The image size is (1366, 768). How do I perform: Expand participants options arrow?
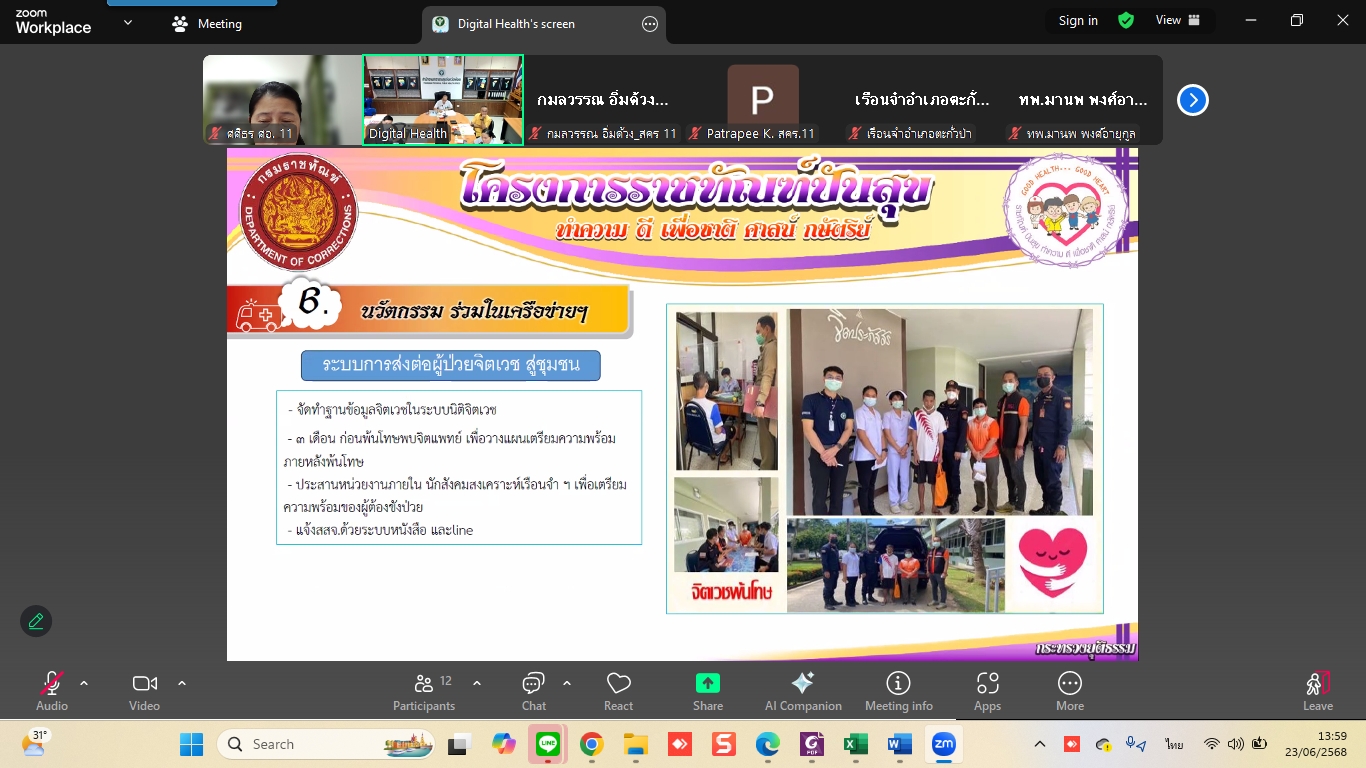(477, 683)
